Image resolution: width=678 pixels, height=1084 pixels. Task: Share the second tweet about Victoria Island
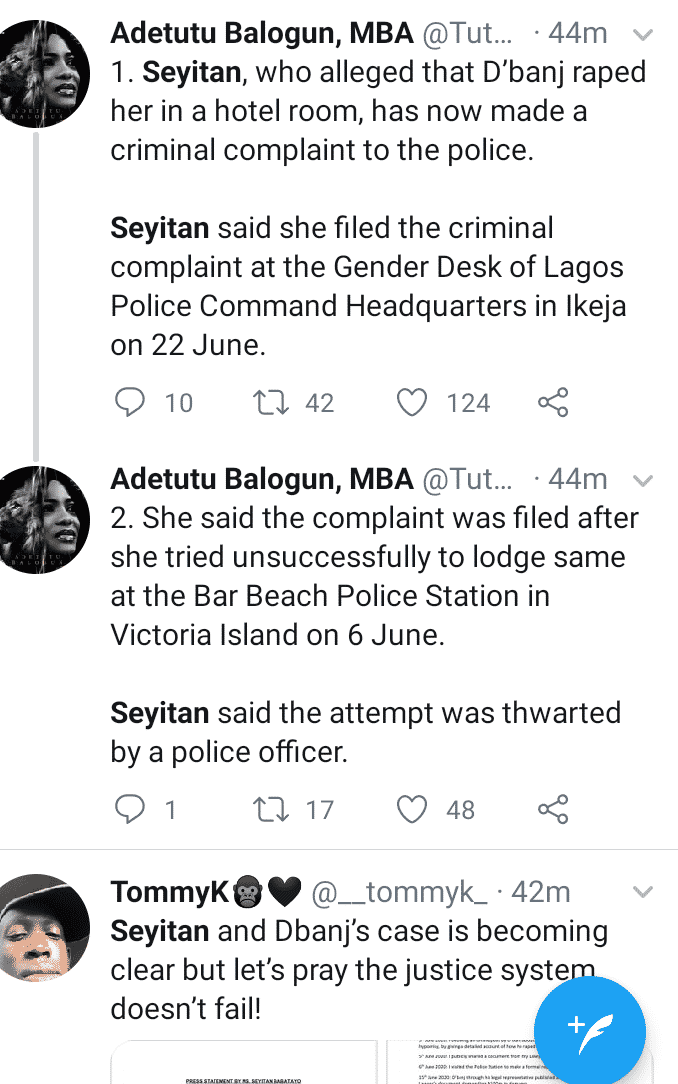pyautogui.click(x=553, y=809)
